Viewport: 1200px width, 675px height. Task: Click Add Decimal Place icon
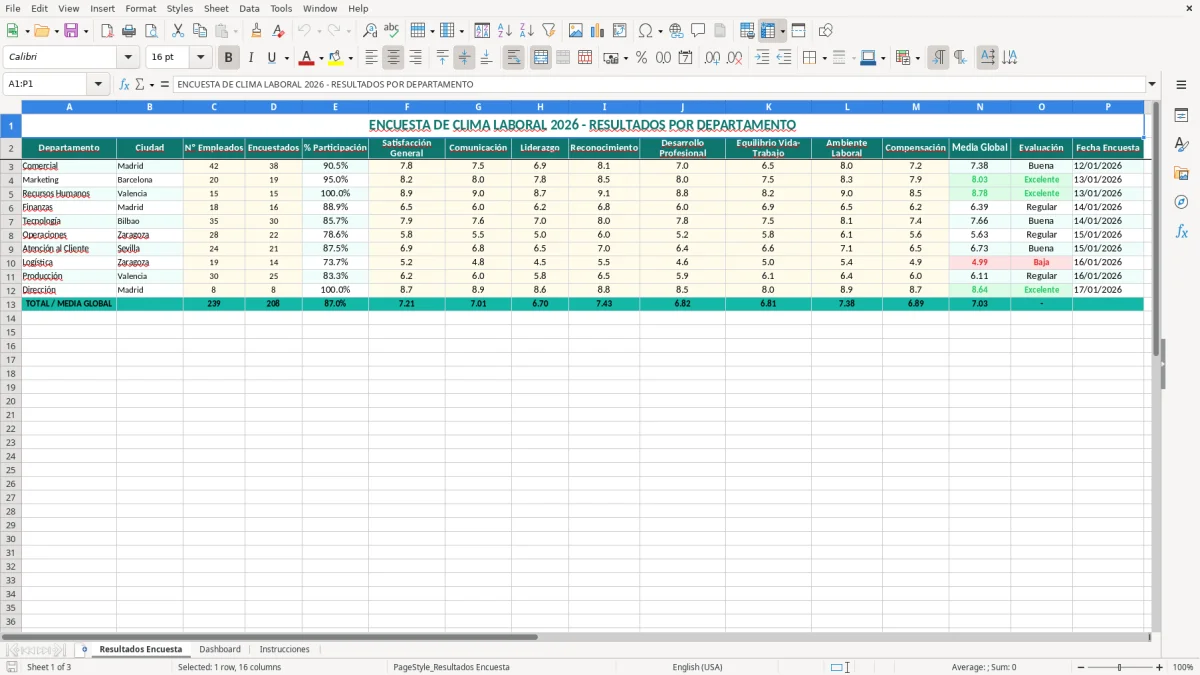click(712, 58)
